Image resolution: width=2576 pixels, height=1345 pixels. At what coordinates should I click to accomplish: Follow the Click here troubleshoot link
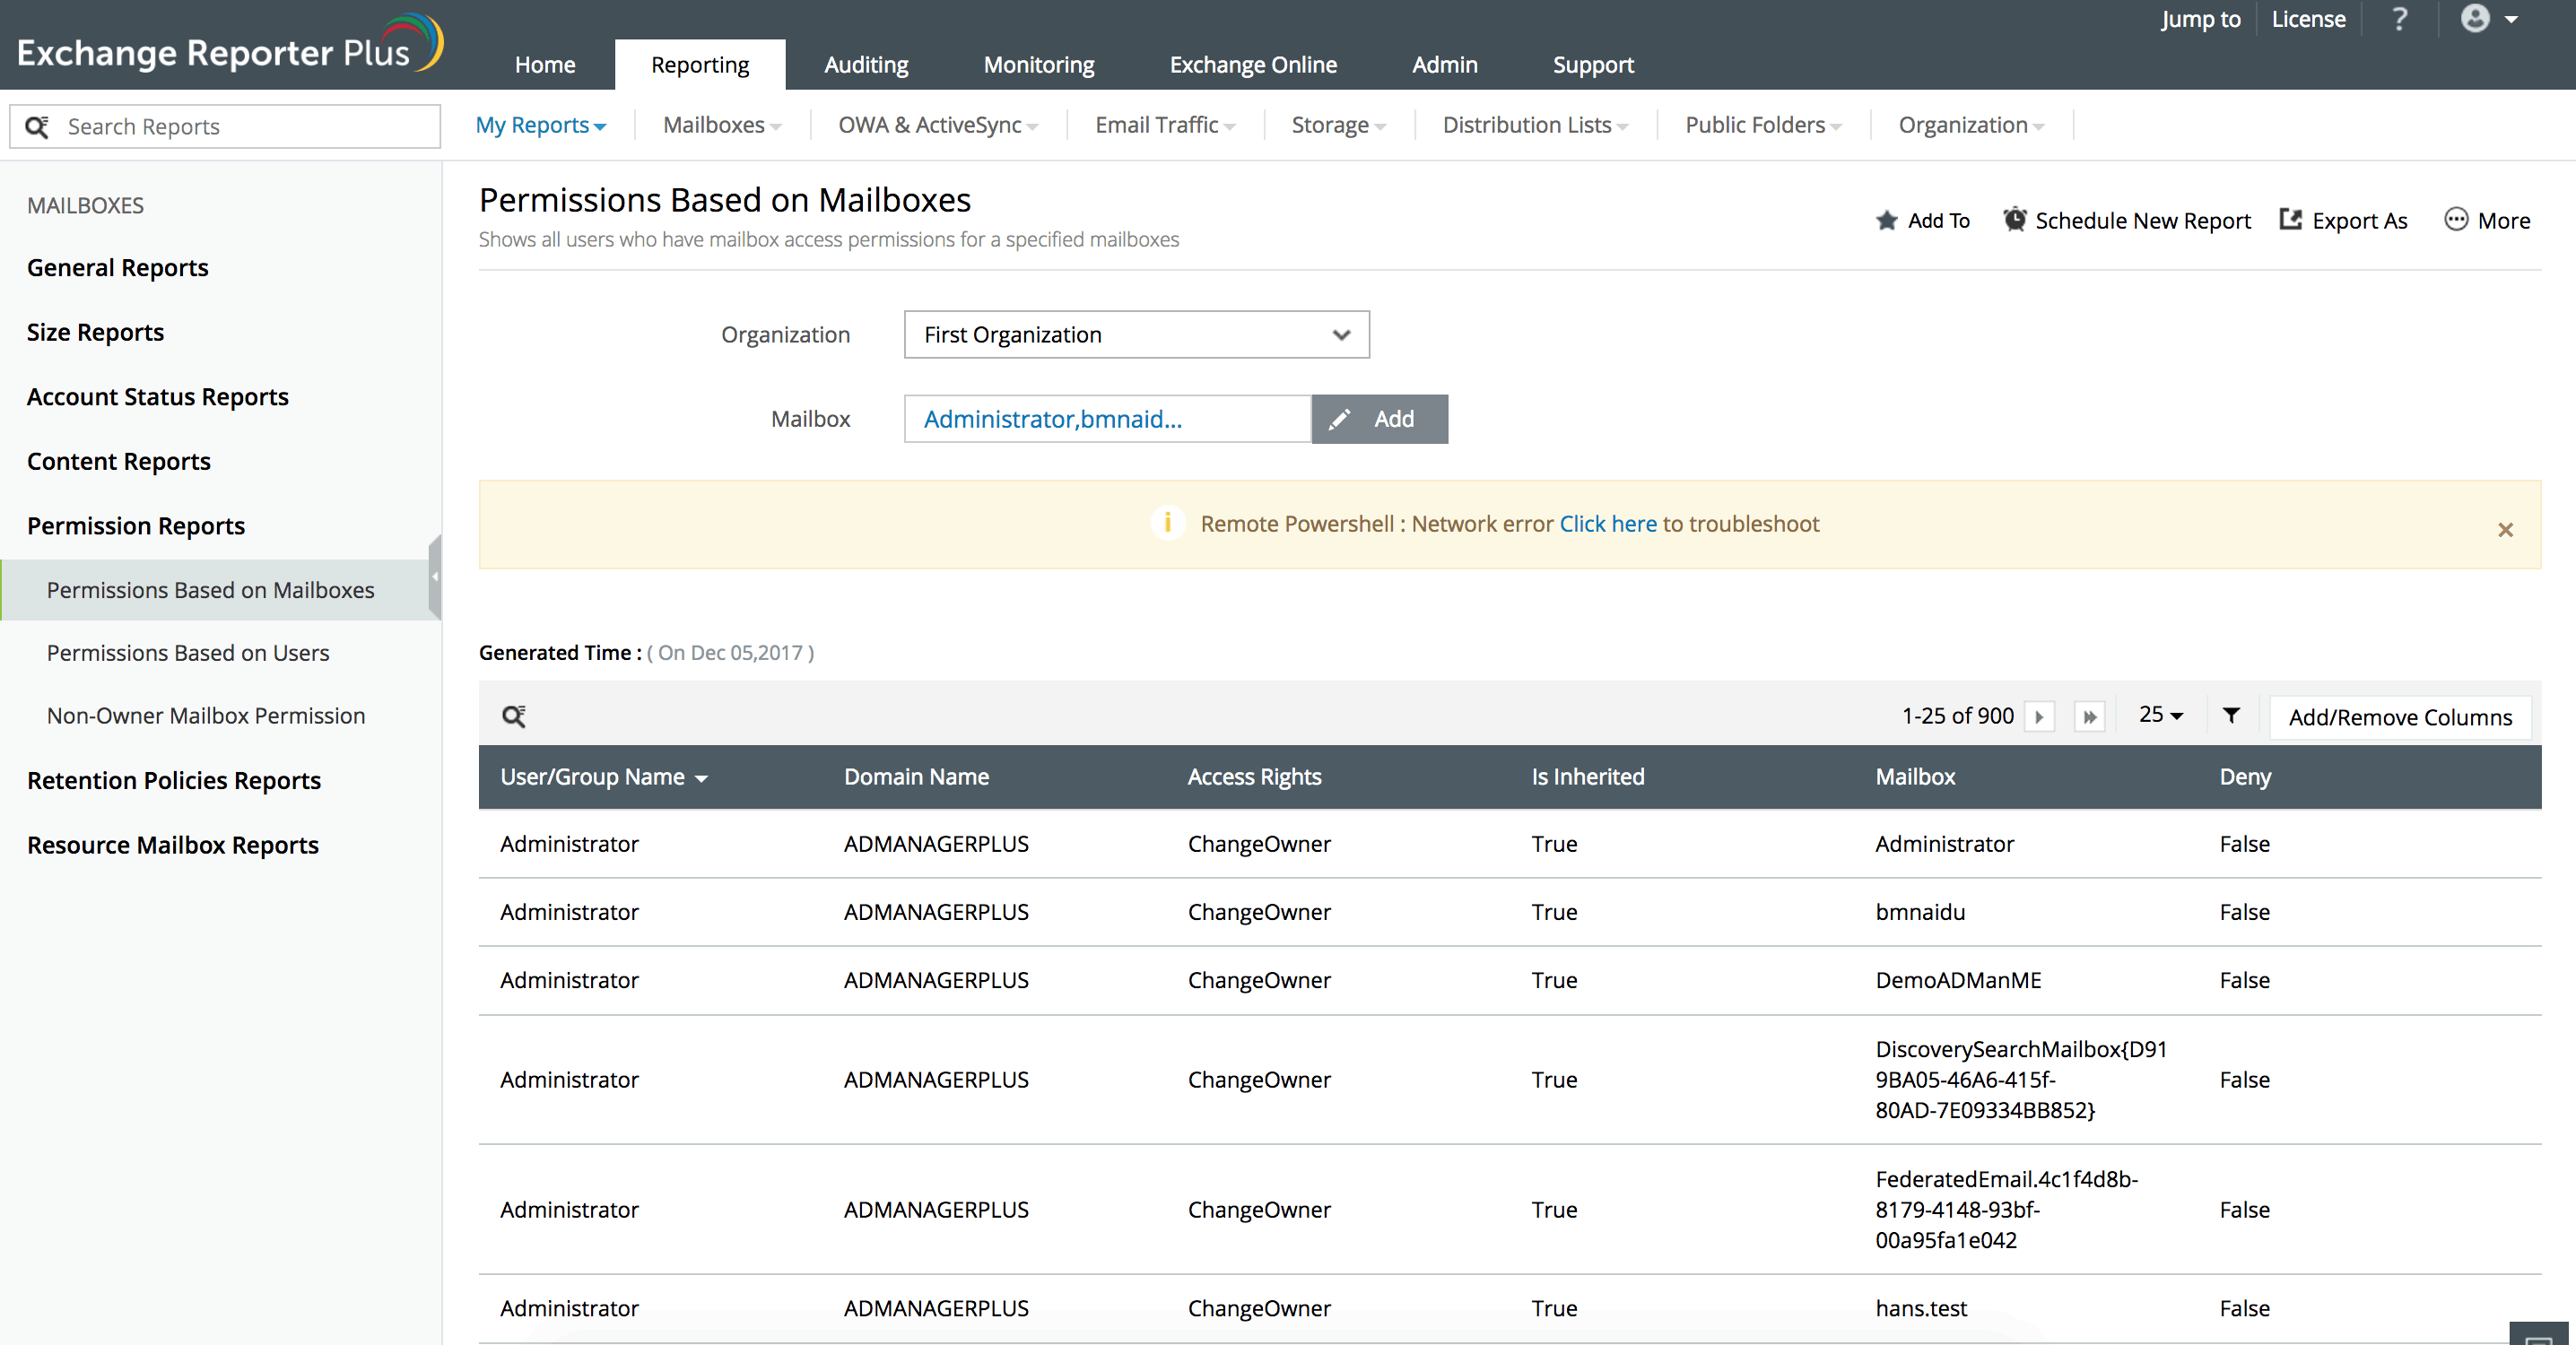click(1608, 524)
